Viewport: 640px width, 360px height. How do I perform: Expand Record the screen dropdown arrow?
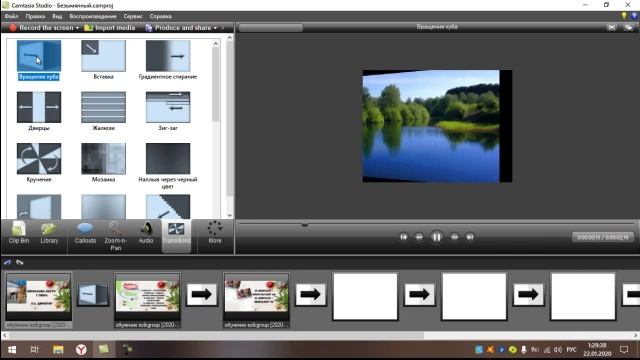click(x=77, y=28)
